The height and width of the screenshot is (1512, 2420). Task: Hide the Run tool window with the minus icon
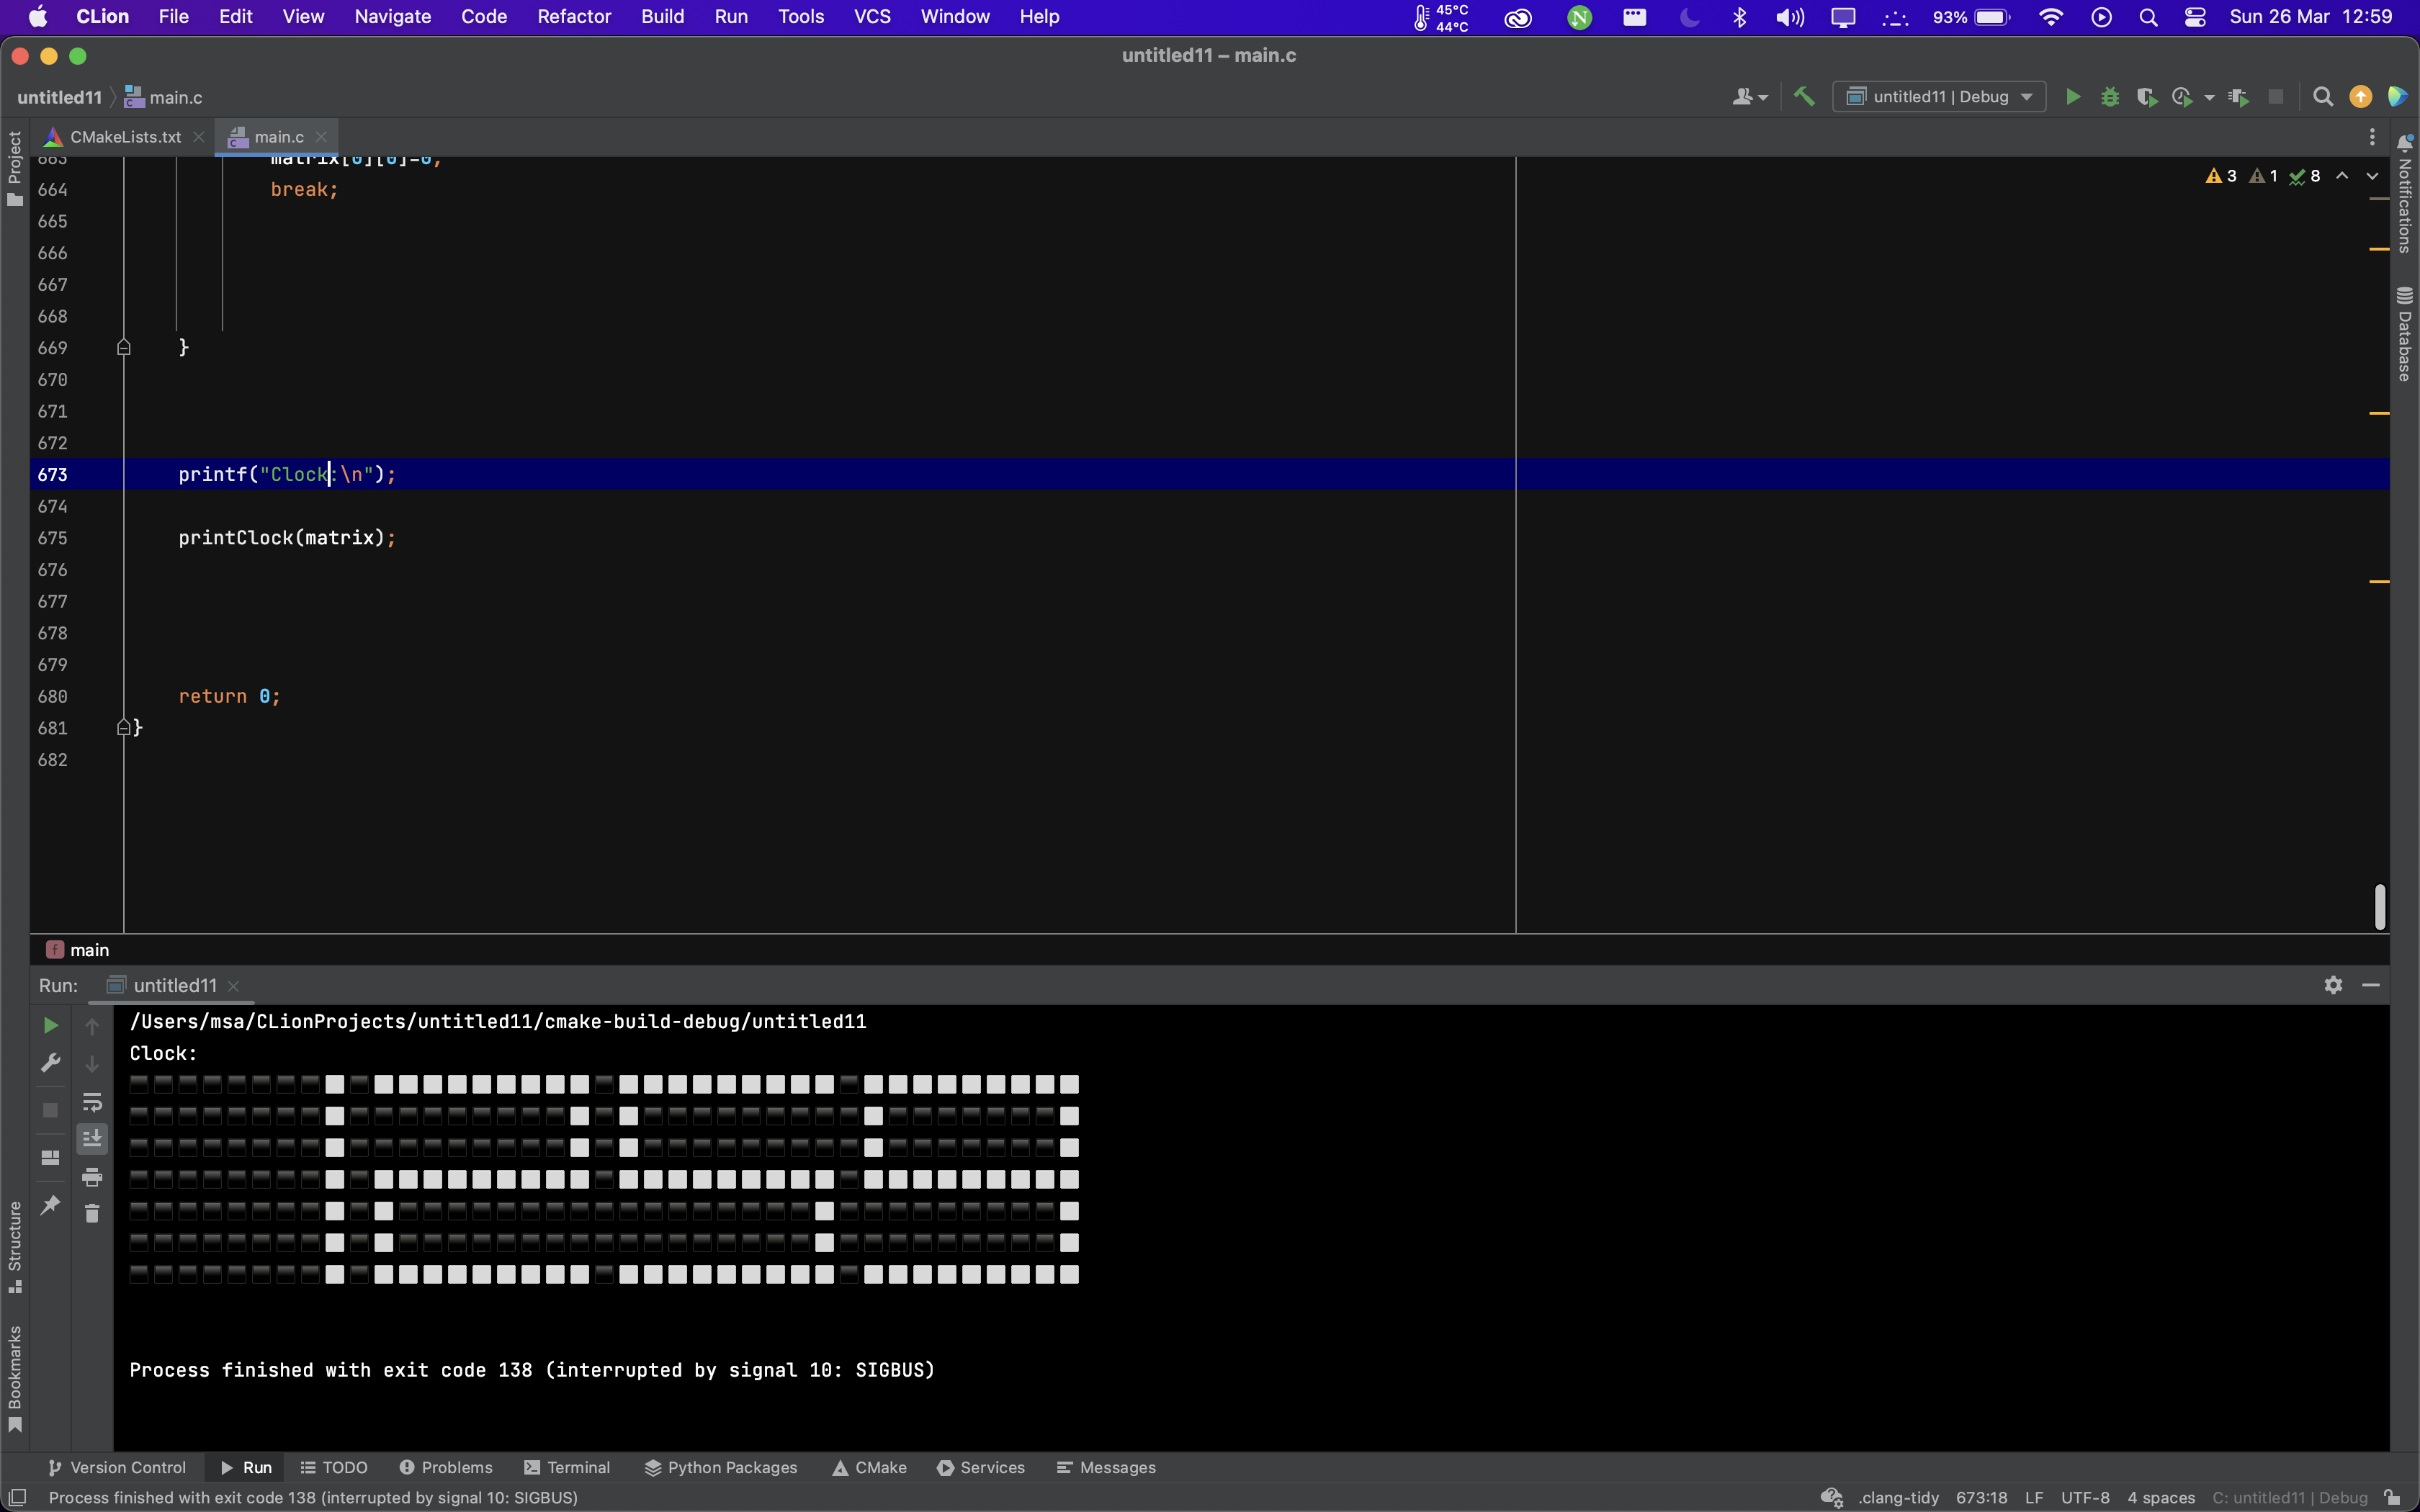click(2370, 985)
